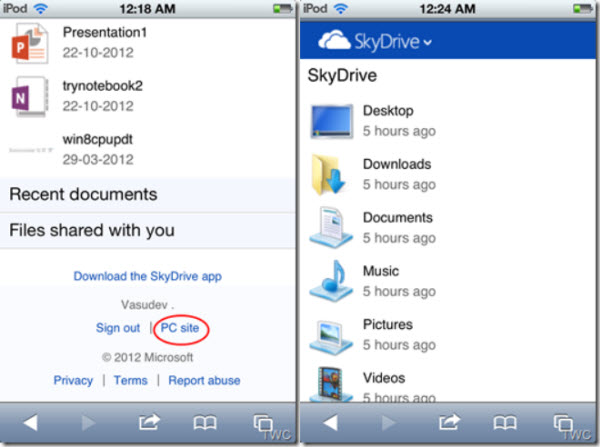Viewport: 600px width, 447px height.
Task: Tap the Downloads folder label
Action: (x=397, y=165)
